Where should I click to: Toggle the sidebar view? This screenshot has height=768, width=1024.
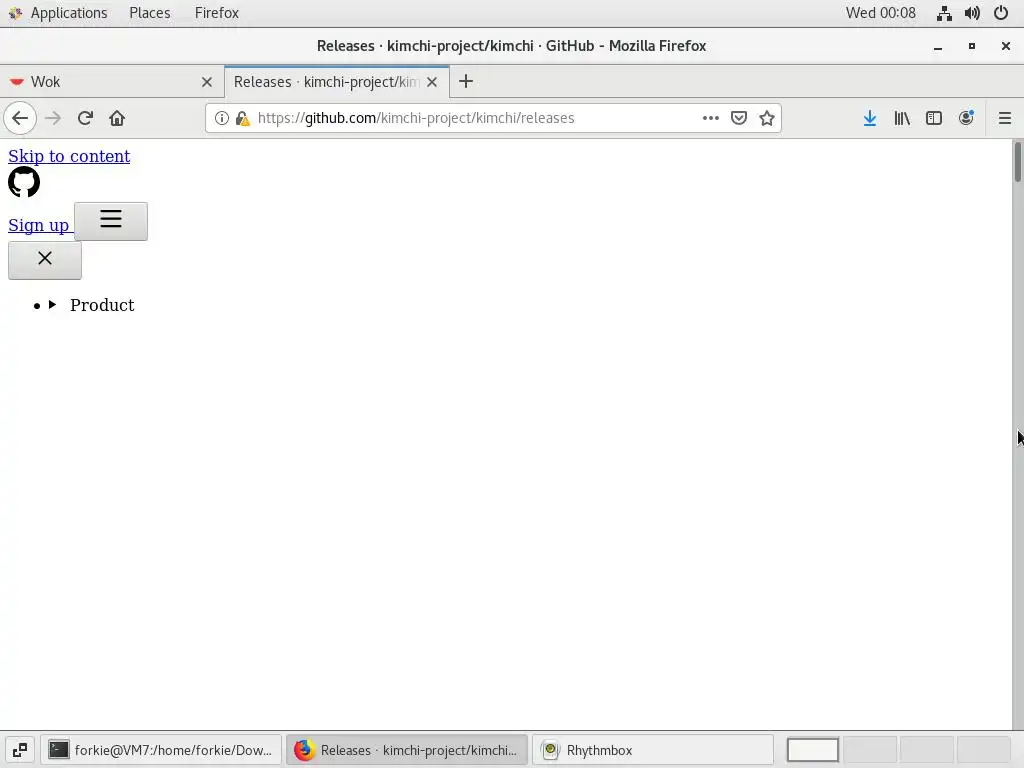pos(934,118)
